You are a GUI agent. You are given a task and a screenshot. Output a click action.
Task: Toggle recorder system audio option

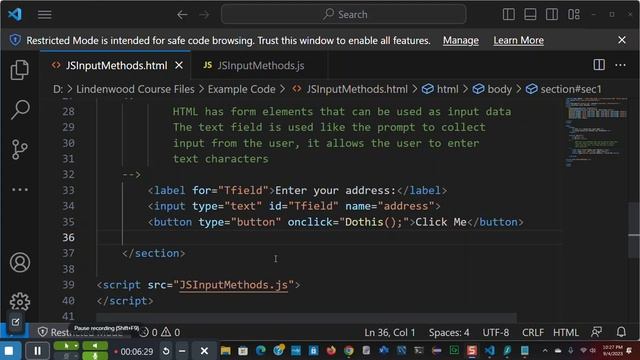[x=95, y=347]
